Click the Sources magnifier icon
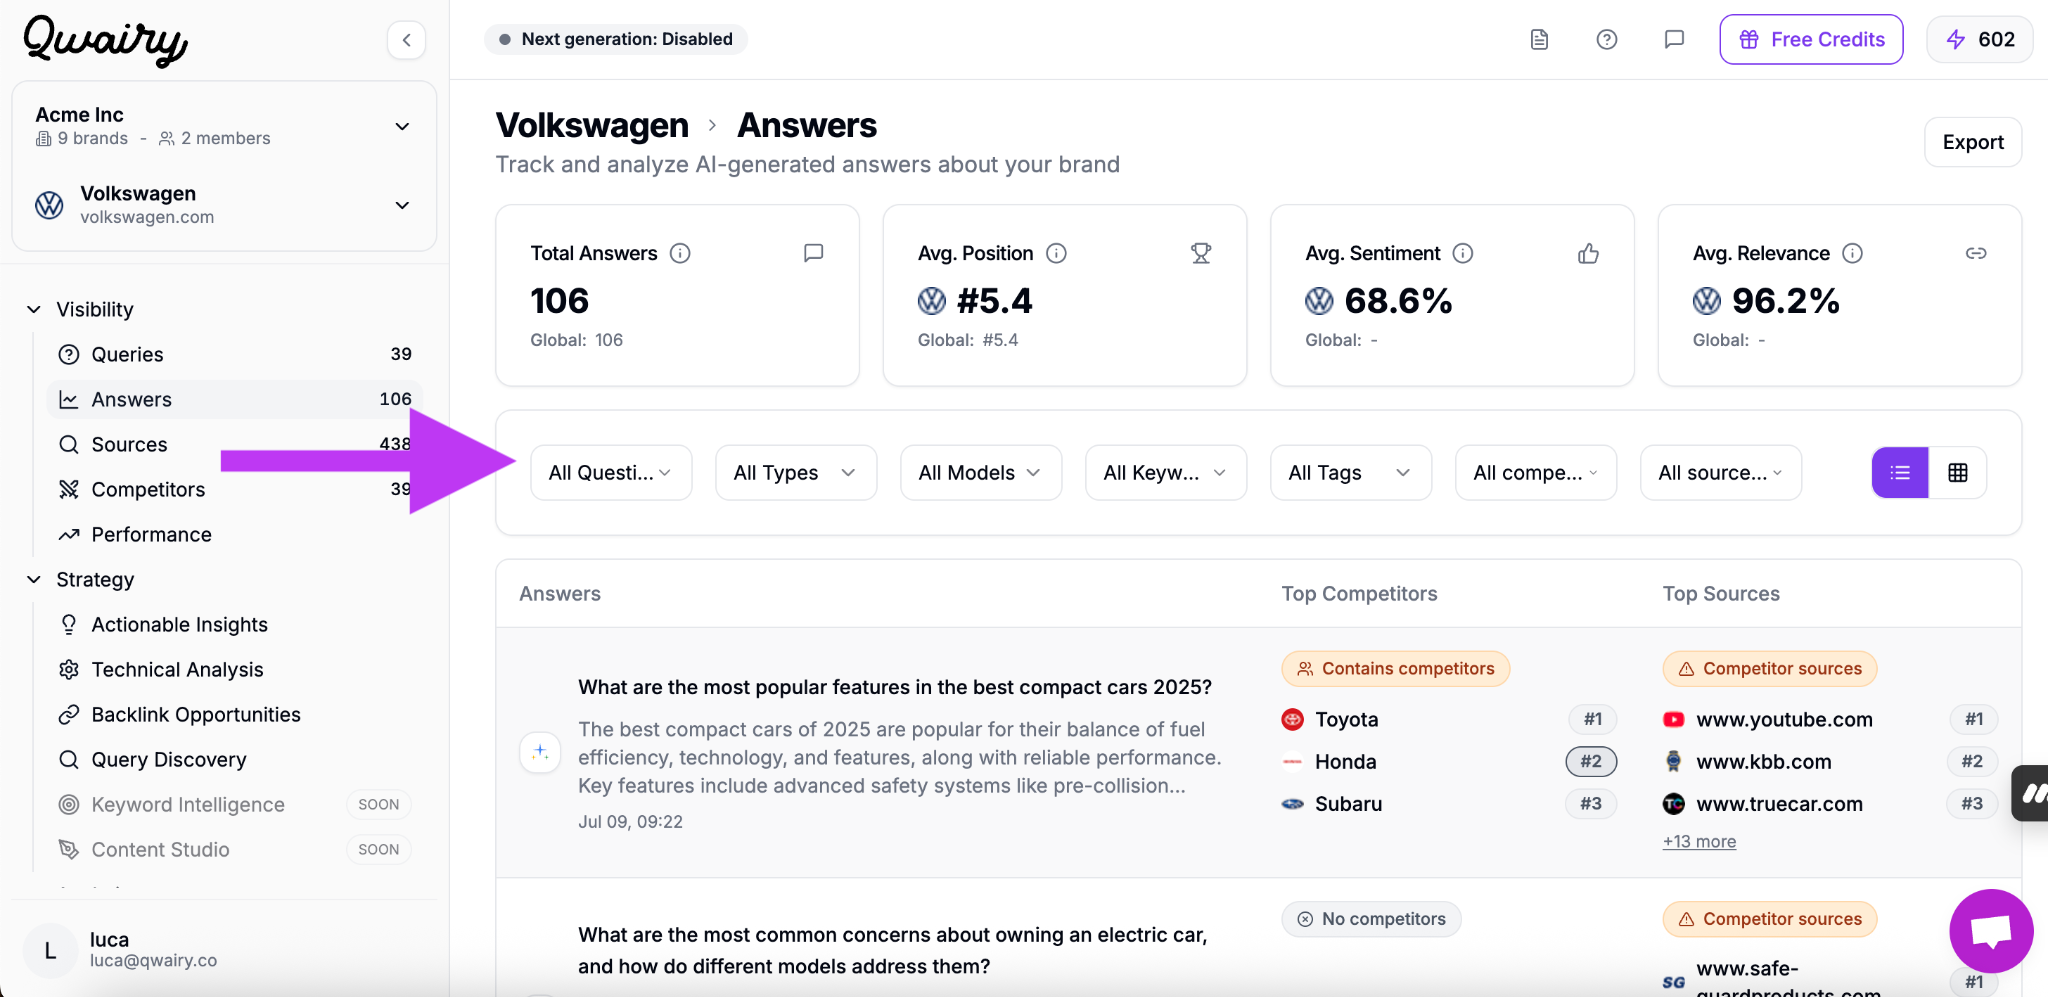 tap(69, 445)
